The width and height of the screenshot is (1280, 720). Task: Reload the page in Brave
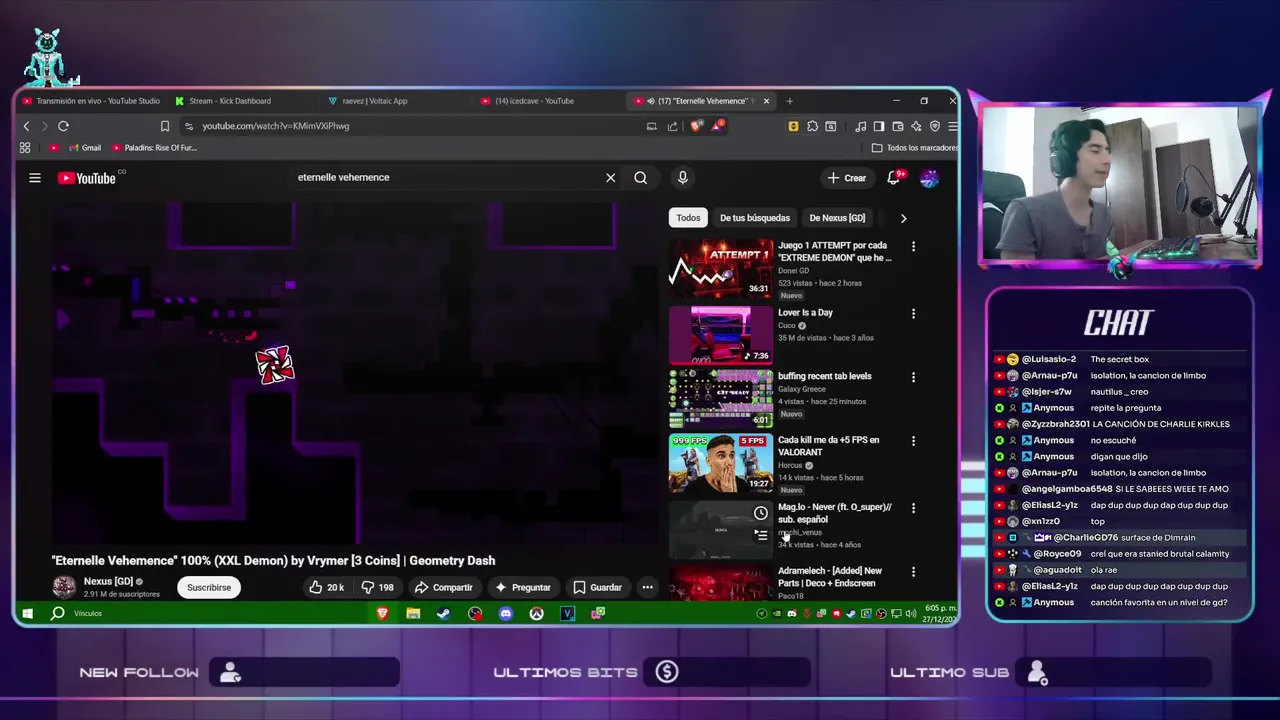point(63,126)
